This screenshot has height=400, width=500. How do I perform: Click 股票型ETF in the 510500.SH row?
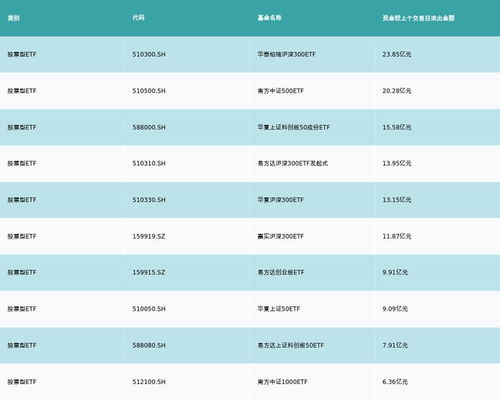[x=22, y=91]
